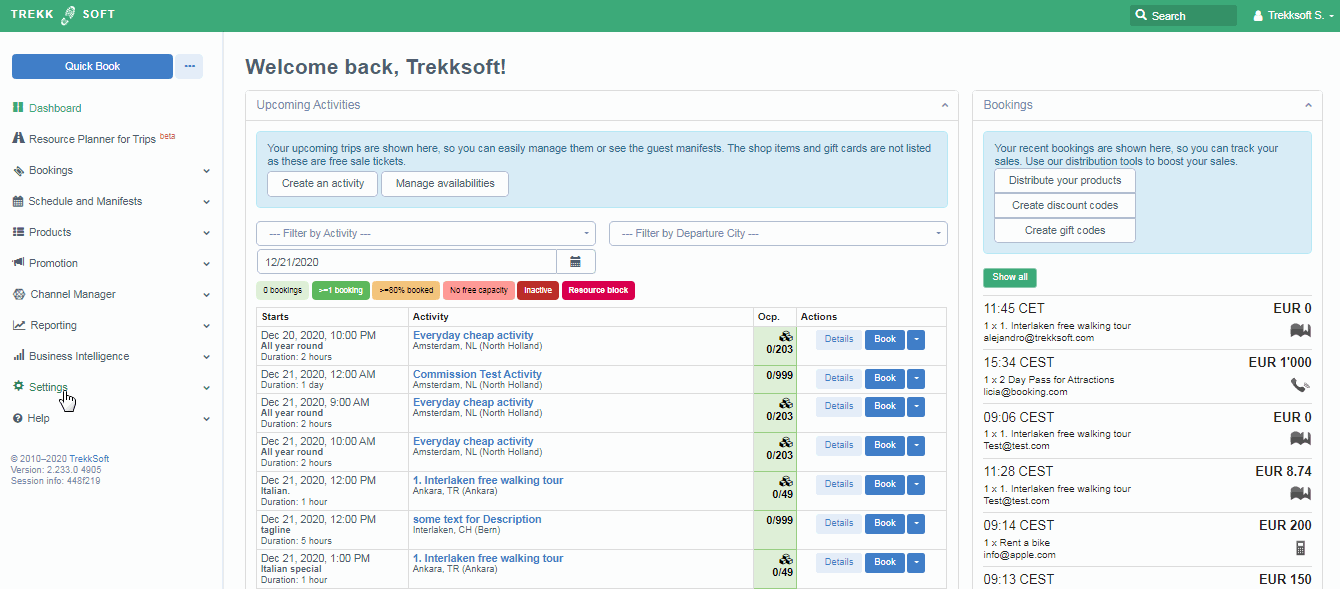Click the '>=1 booking' legend label

(x=341, y=291)
